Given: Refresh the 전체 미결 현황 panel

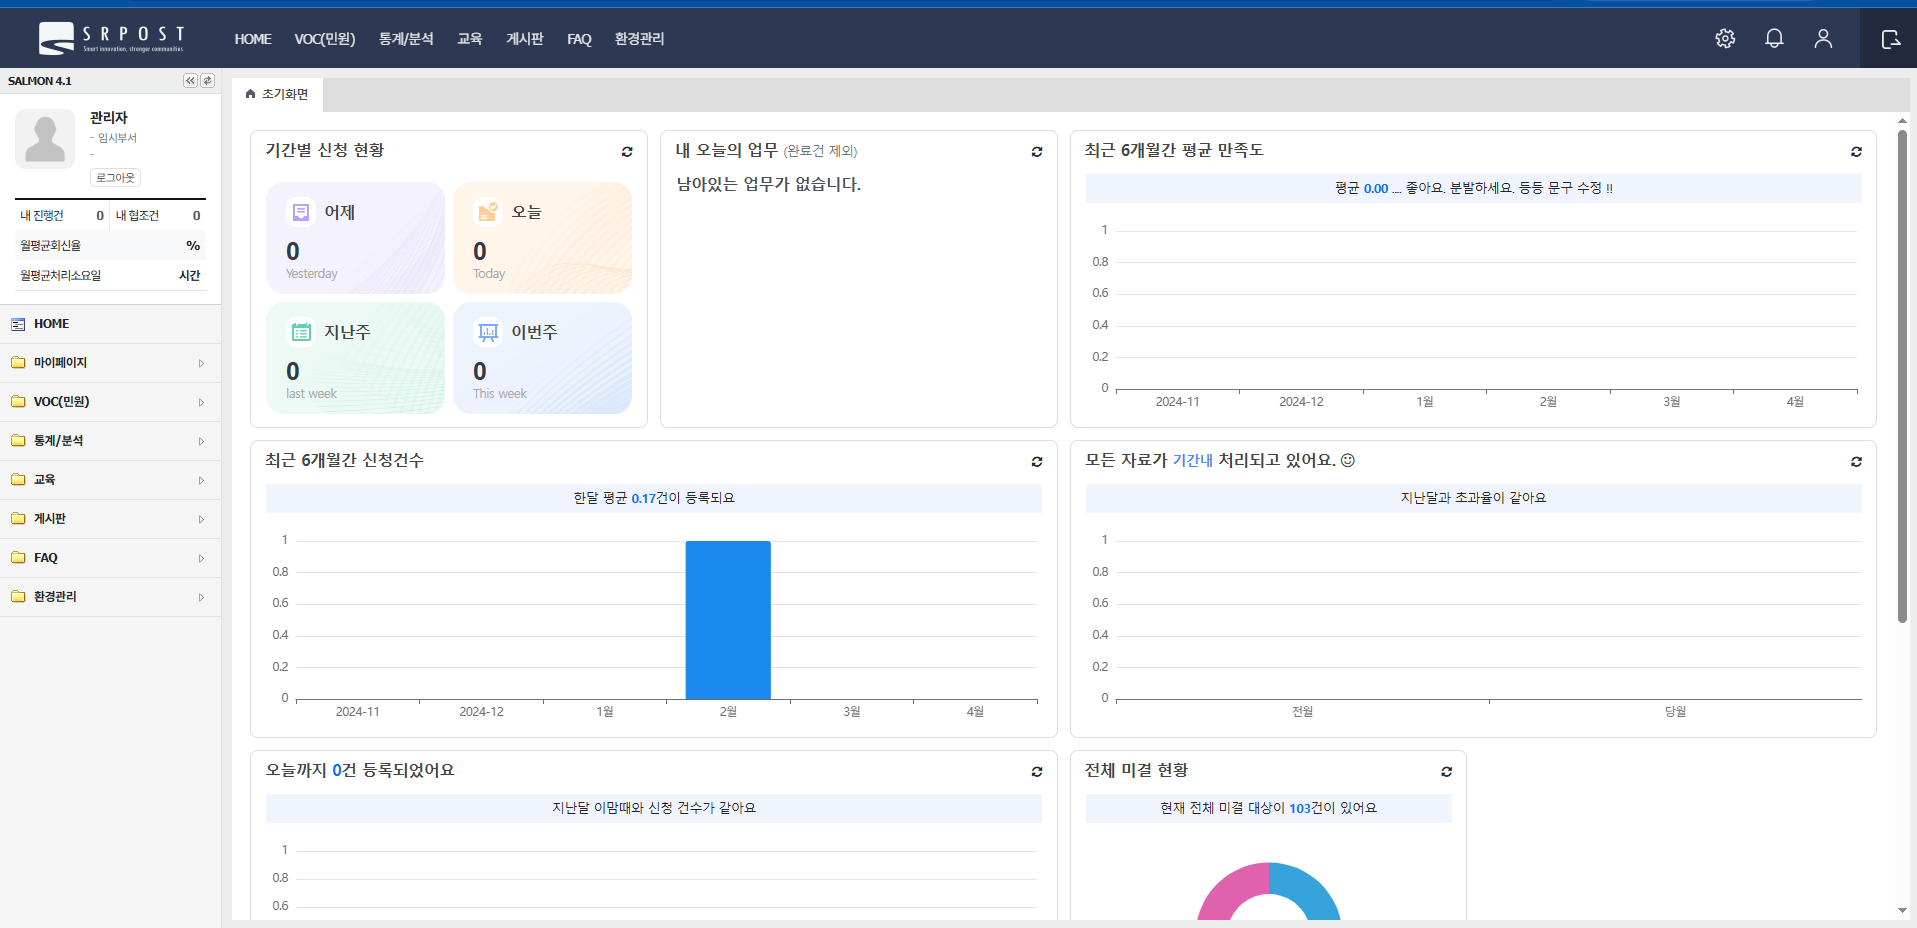Looking at the screenshot, I should (1446, 772).
